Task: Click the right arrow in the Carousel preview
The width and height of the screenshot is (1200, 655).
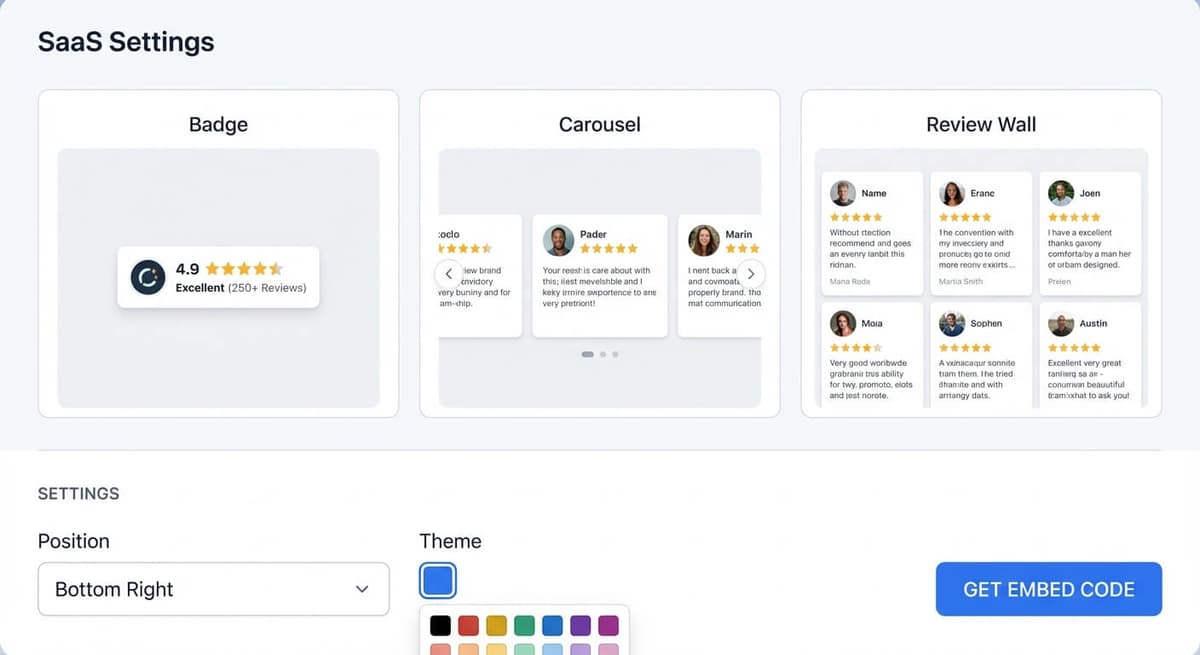Action: (x=751, y=273)
